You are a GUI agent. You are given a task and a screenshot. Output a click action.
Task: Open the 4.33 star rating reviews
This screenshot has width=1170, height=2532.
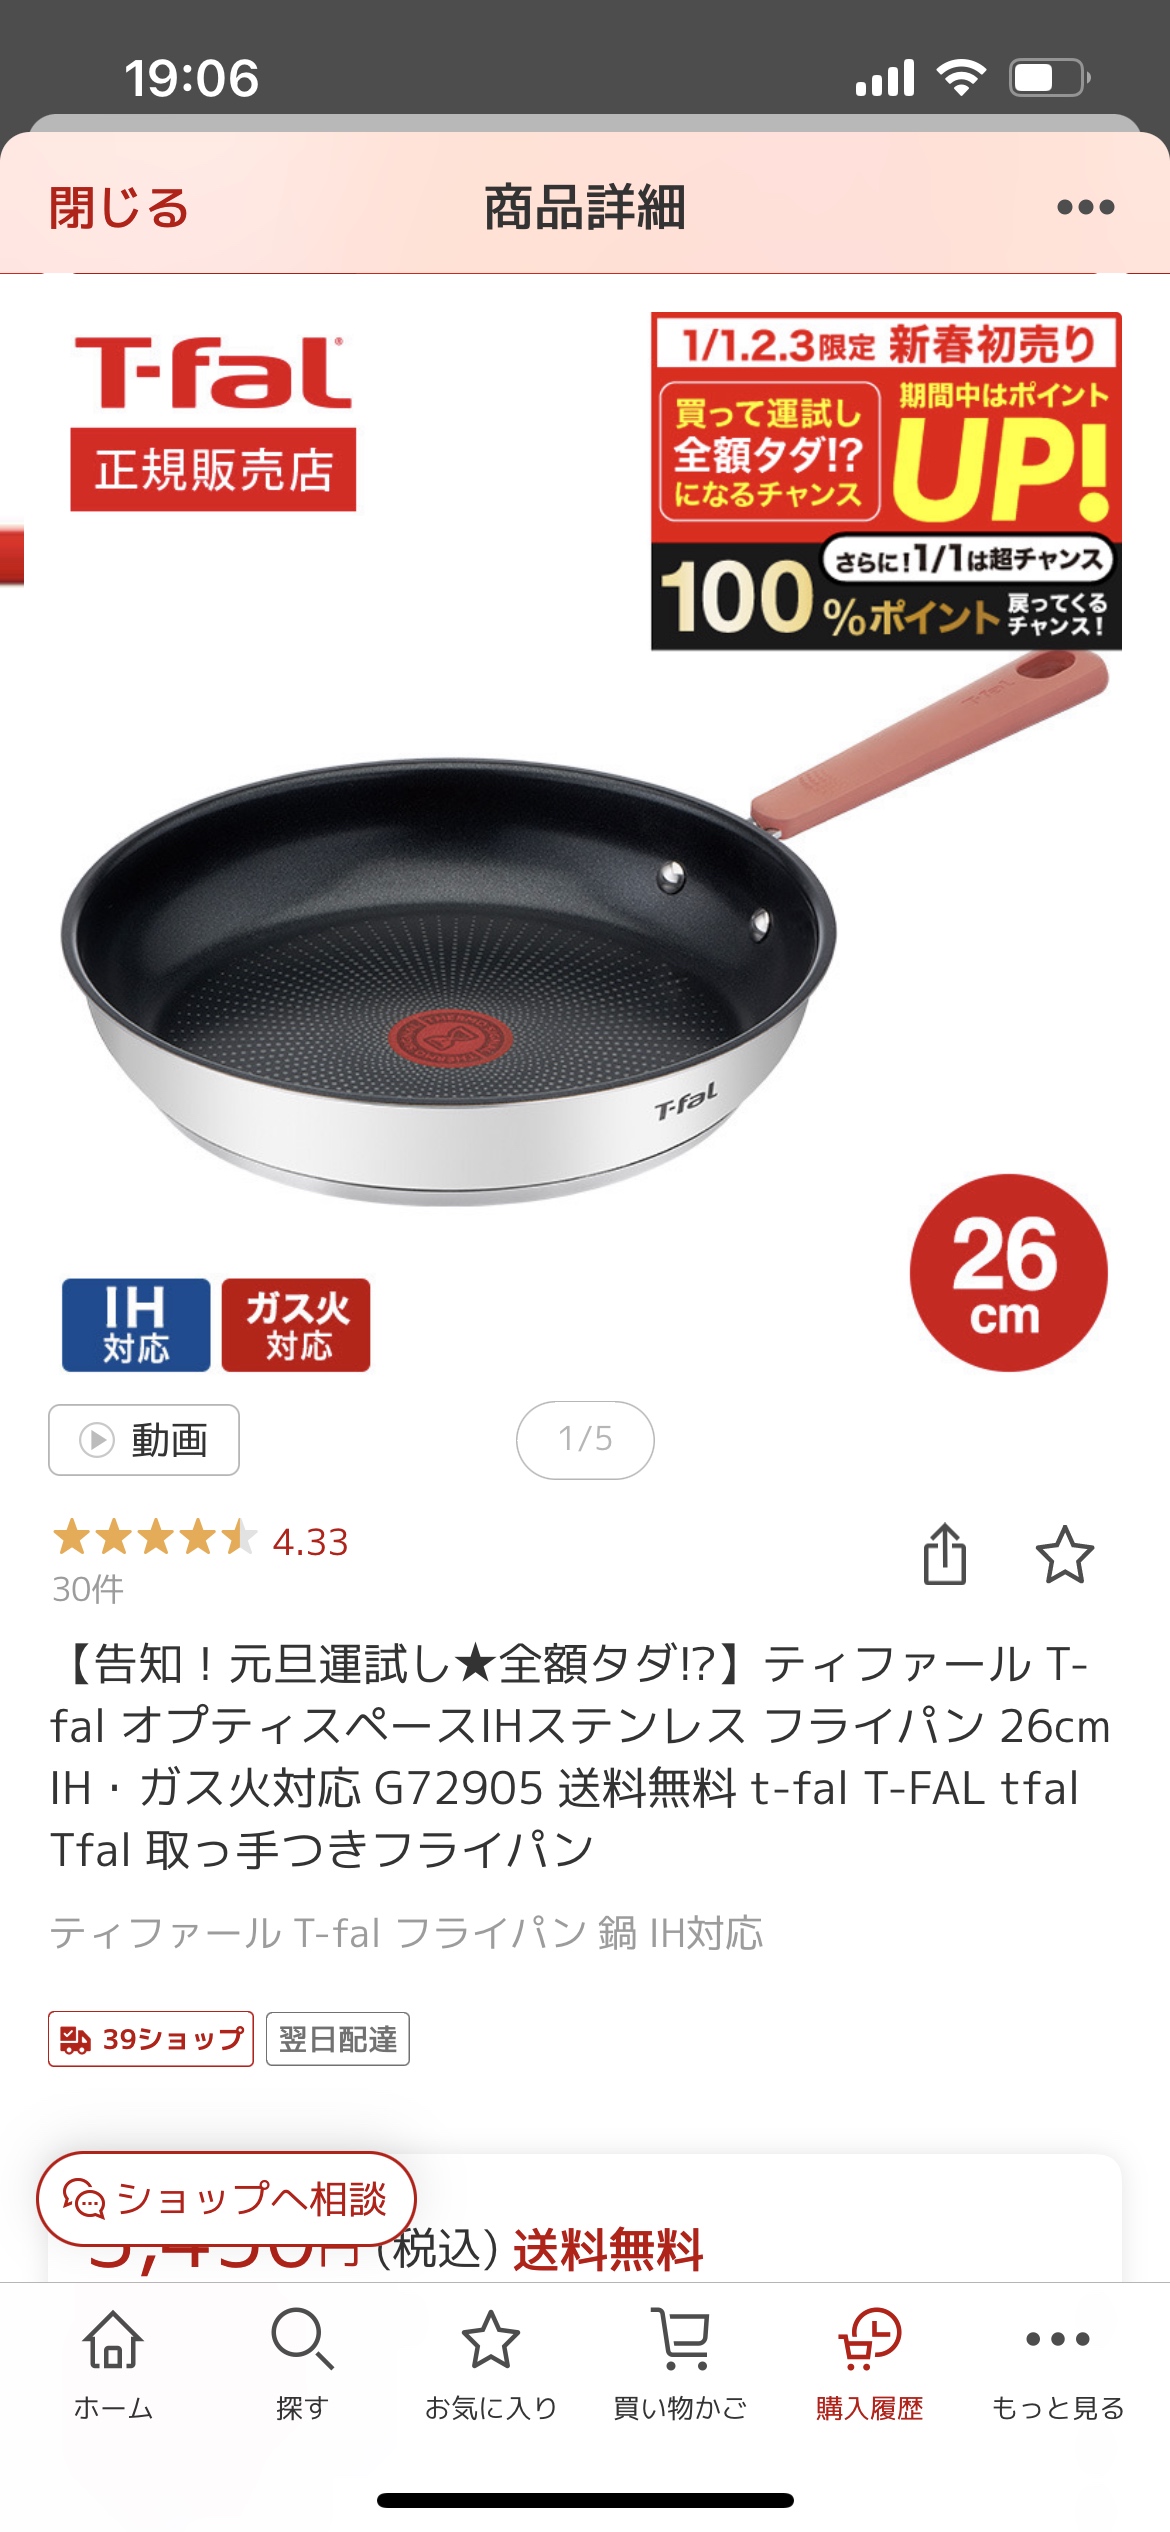click(200, 1540)
